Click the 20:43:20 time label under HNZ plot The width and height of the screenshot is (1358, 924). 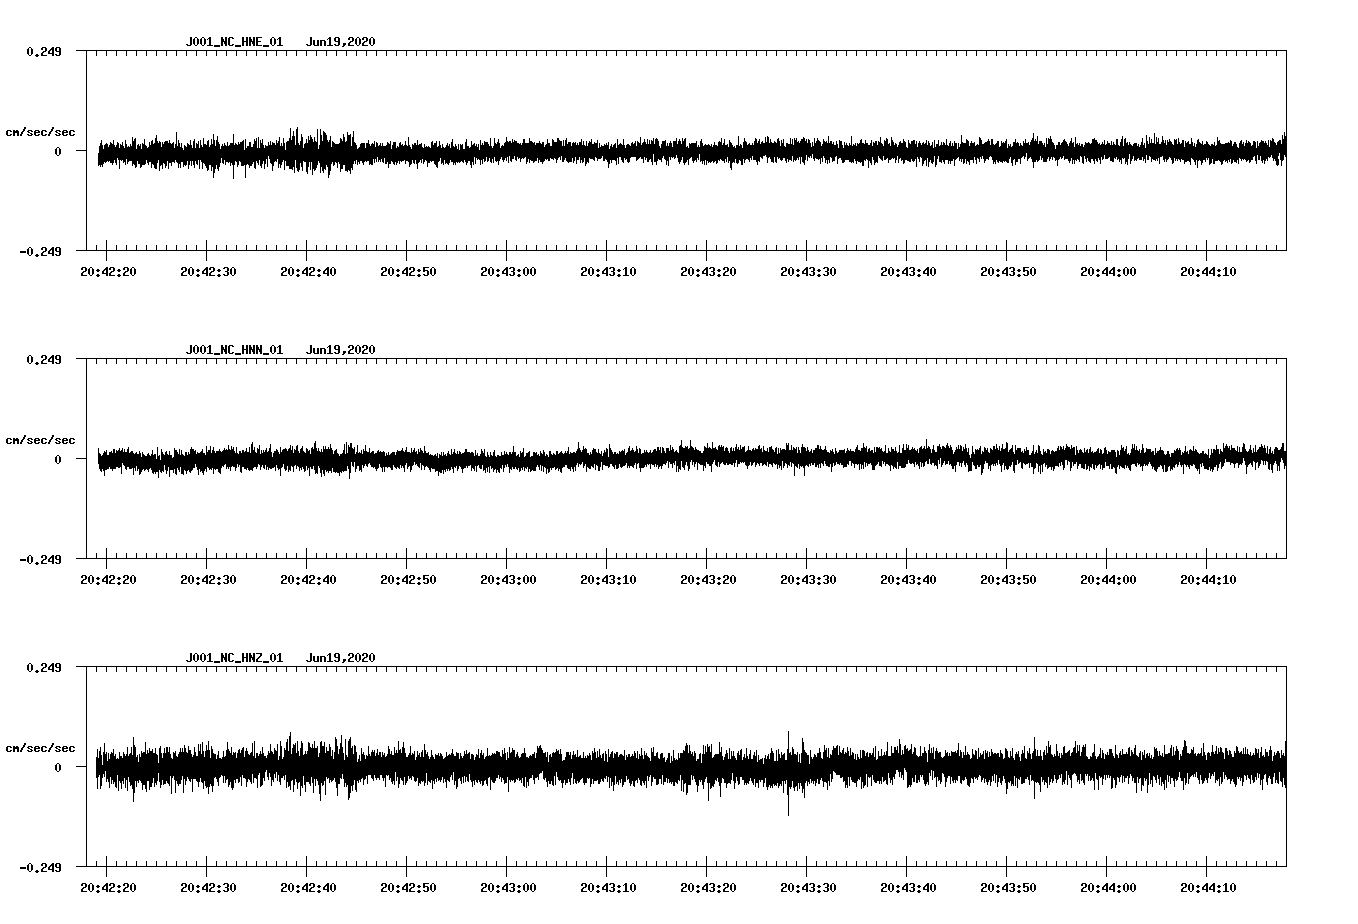[708, 888]
